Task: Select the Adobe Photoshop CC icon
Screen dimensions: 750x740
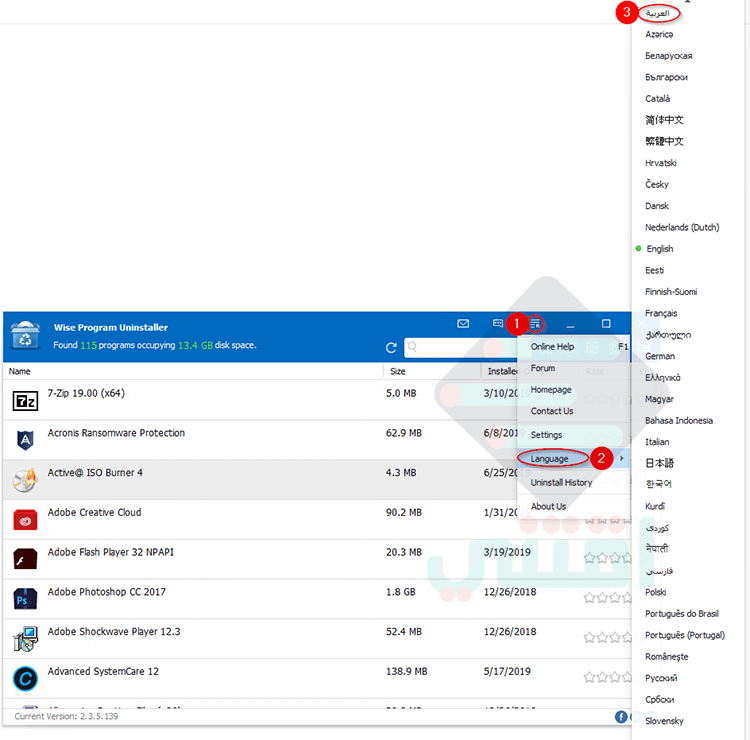Action: coord(25,599)
